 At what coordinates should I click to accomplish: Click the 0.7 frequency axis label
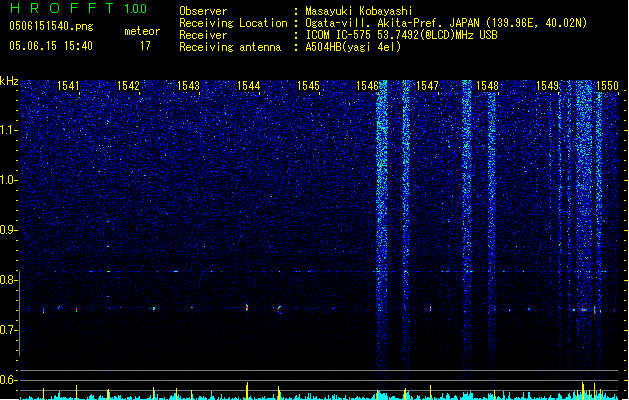click(8, 330)
